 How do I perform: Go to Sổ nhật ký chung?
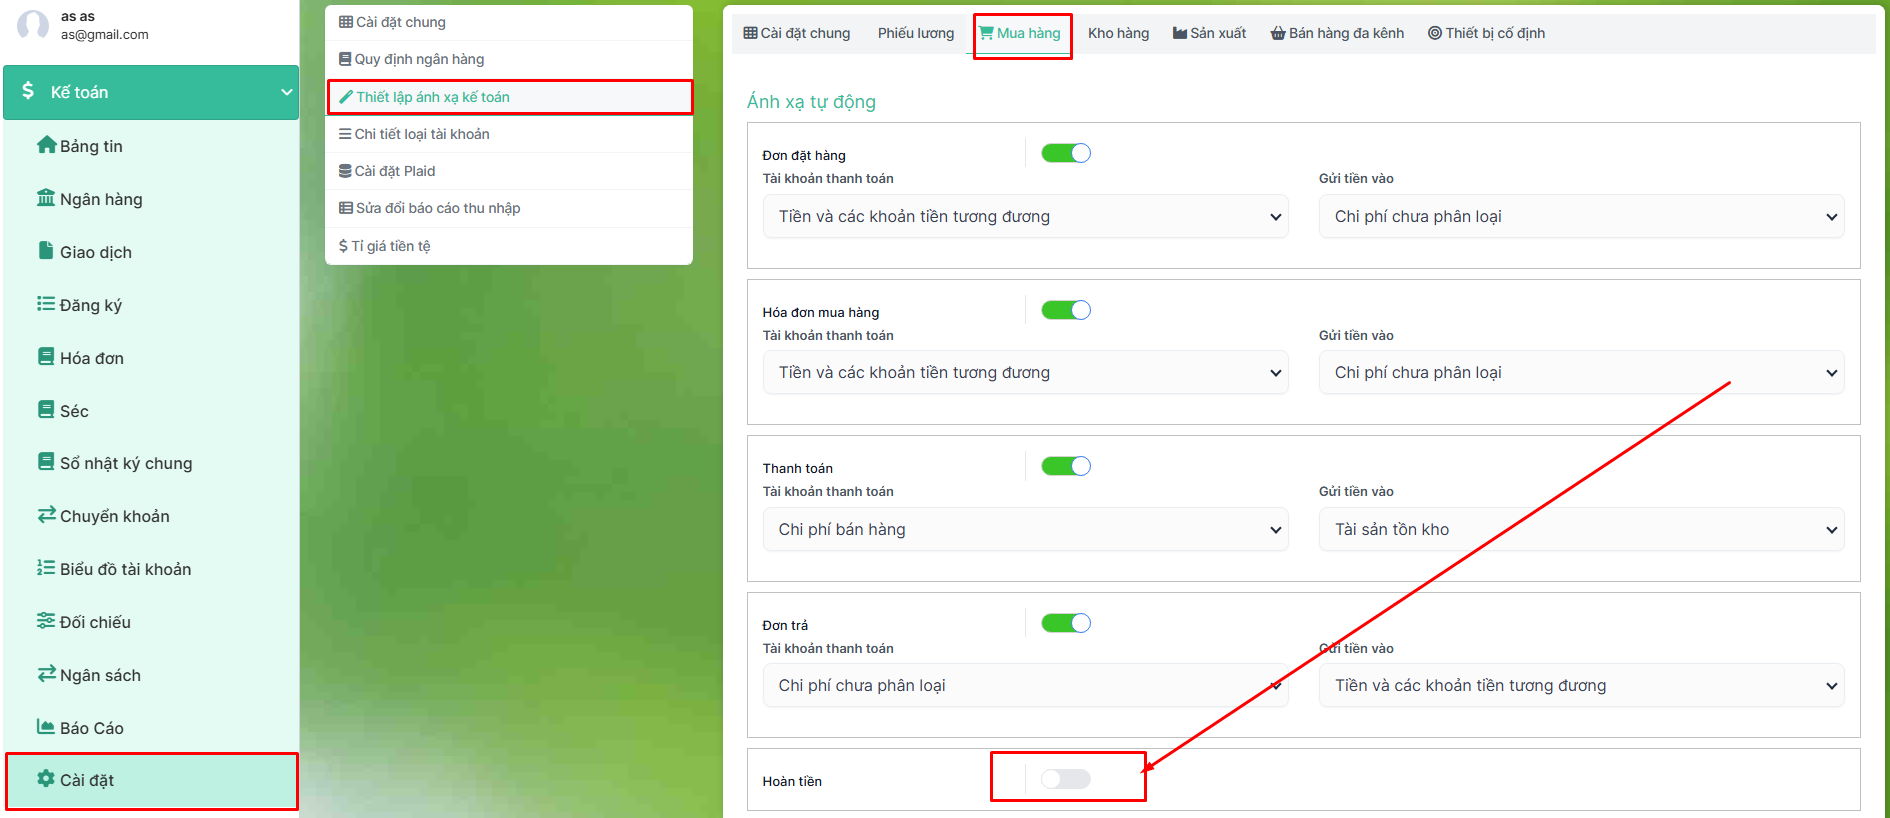pos(125,463)
